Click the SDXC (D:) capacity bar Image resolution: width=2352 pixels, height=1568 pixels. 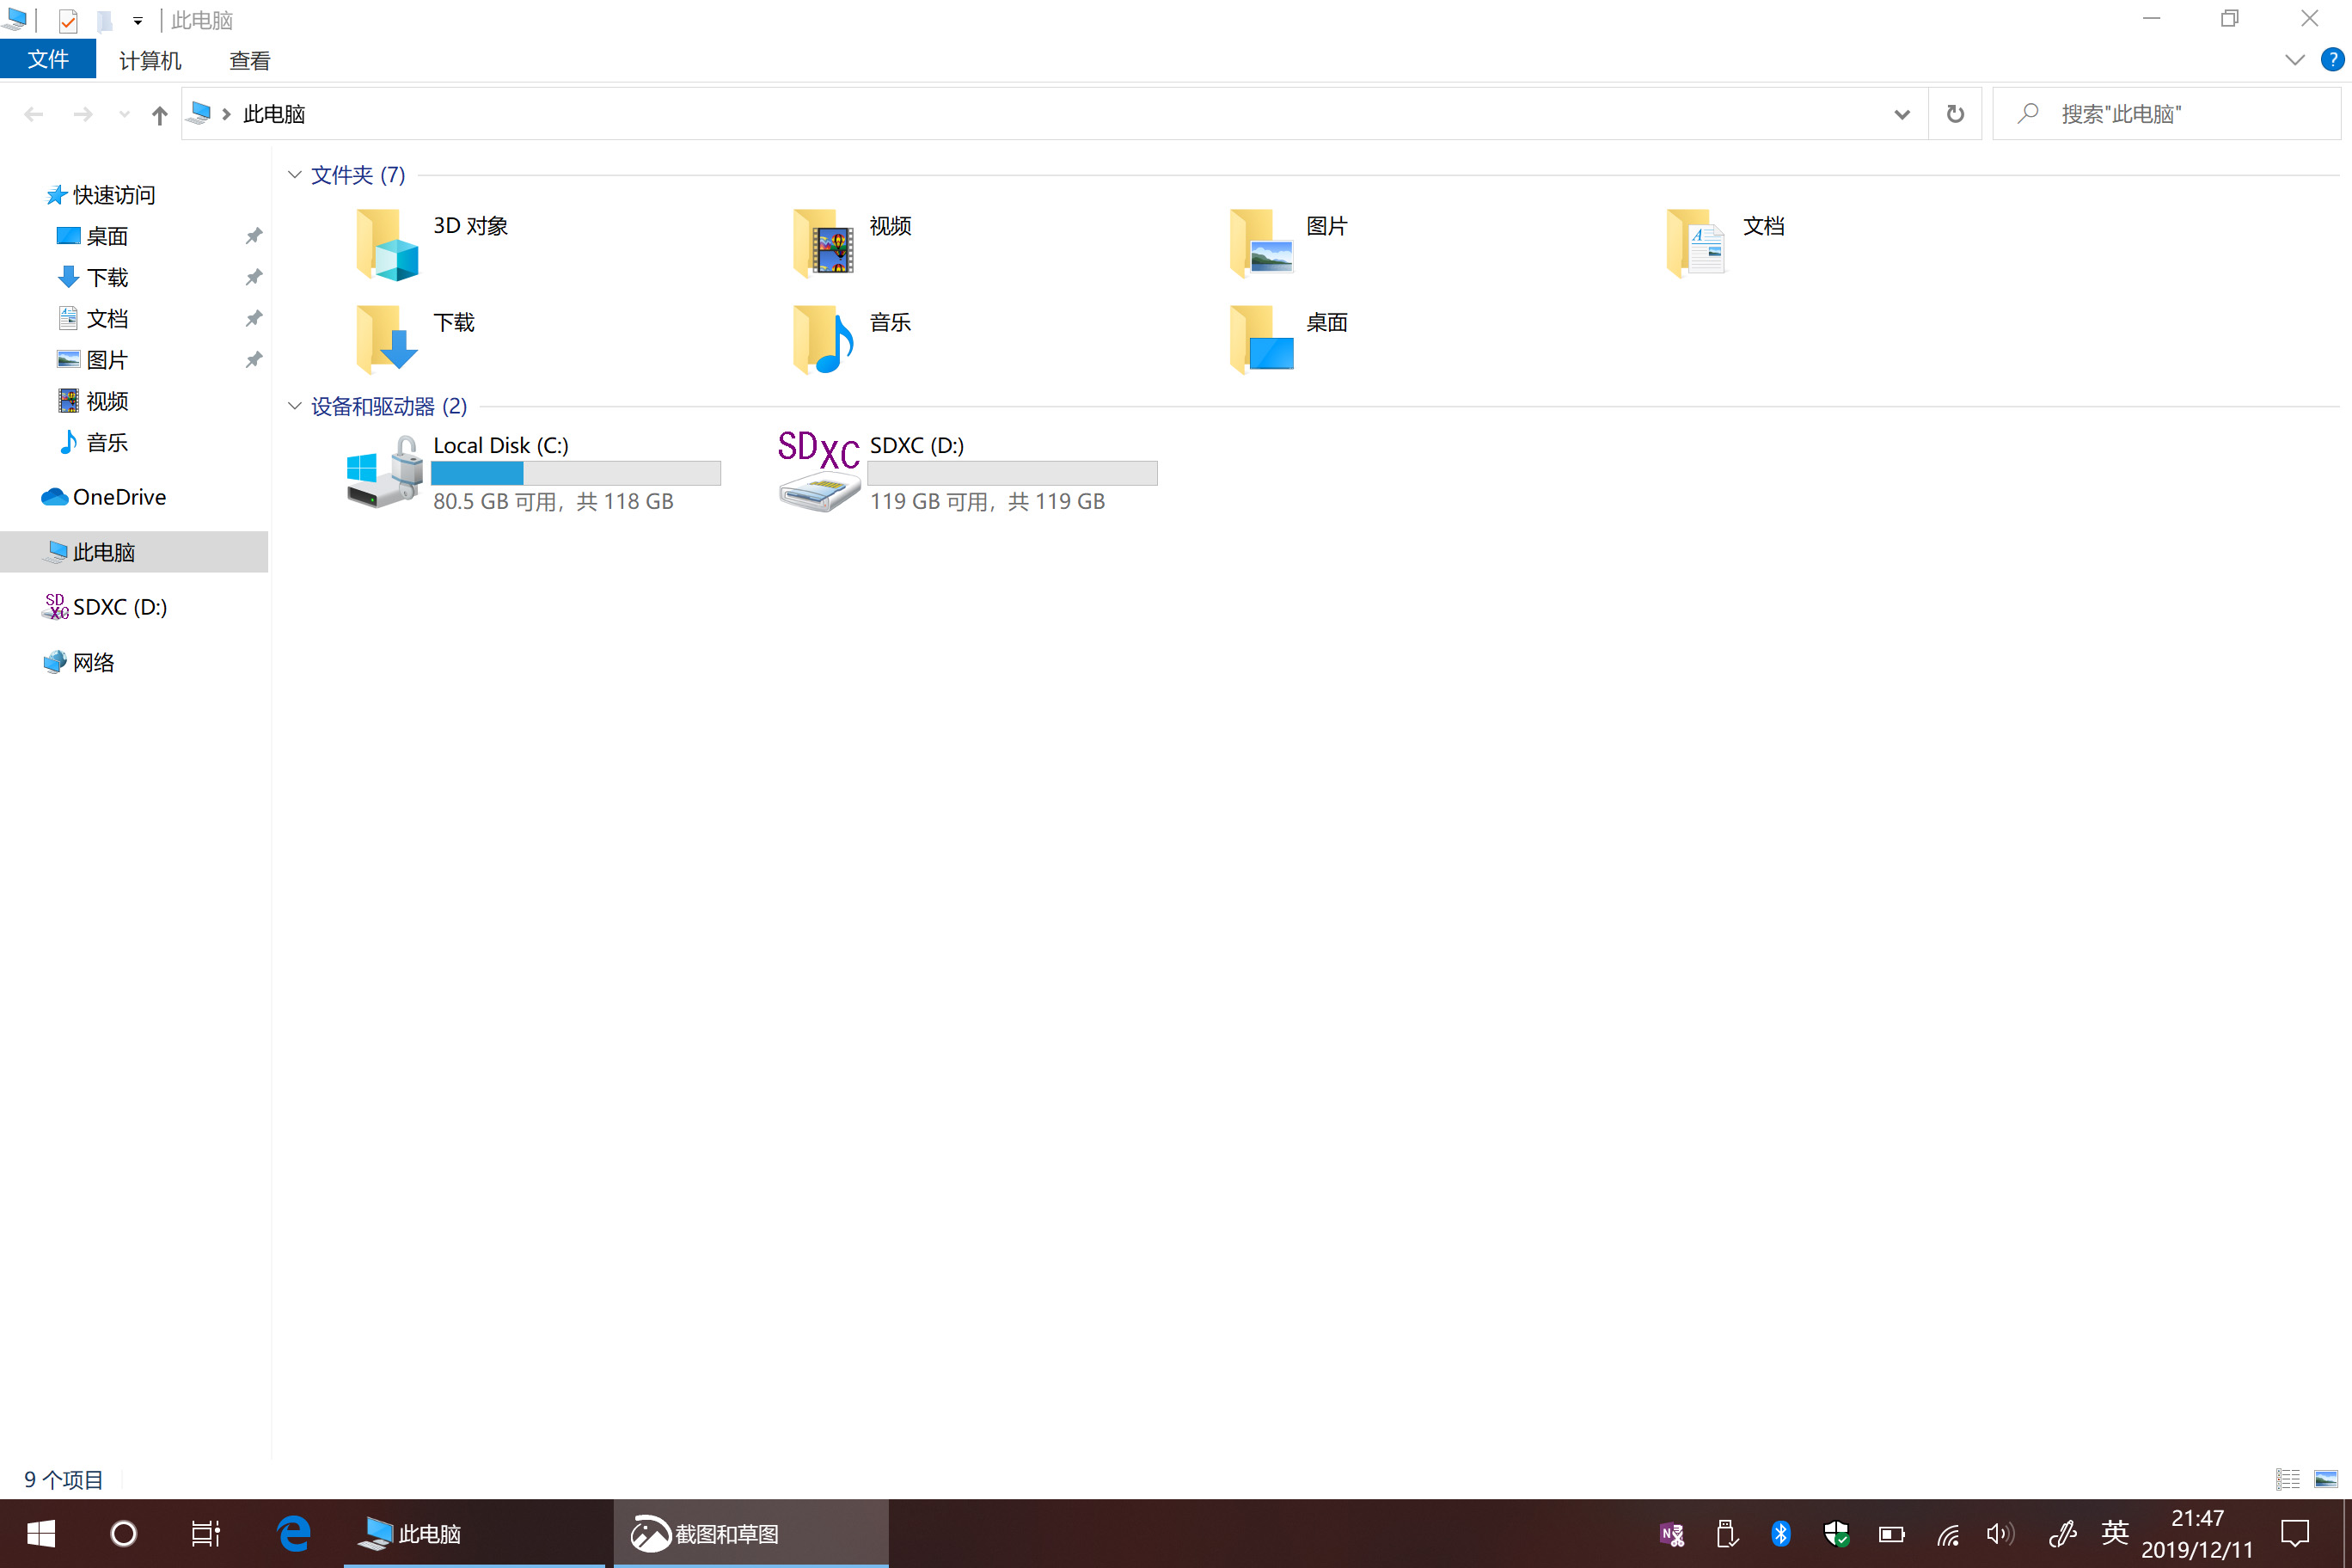1012,473
